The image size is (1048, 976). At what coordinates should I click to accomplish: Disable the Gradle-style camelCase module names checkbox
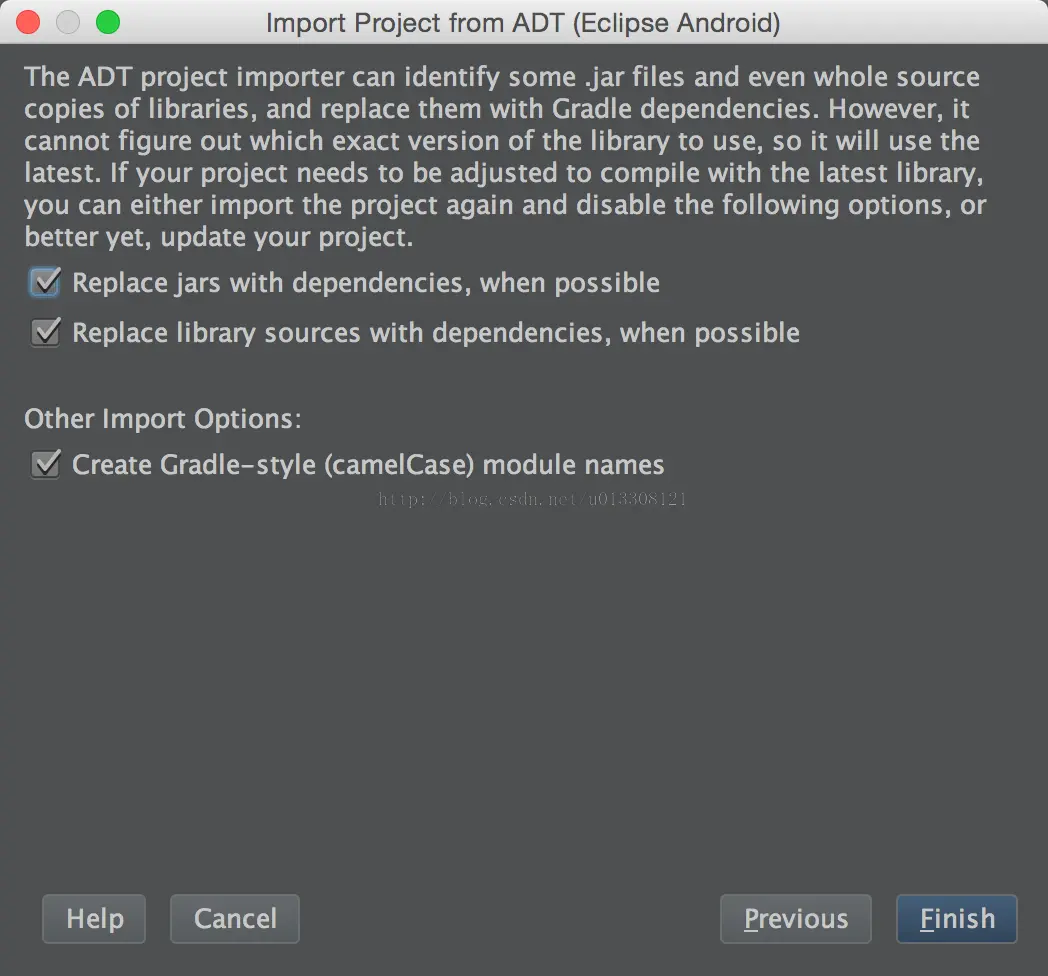46,464
